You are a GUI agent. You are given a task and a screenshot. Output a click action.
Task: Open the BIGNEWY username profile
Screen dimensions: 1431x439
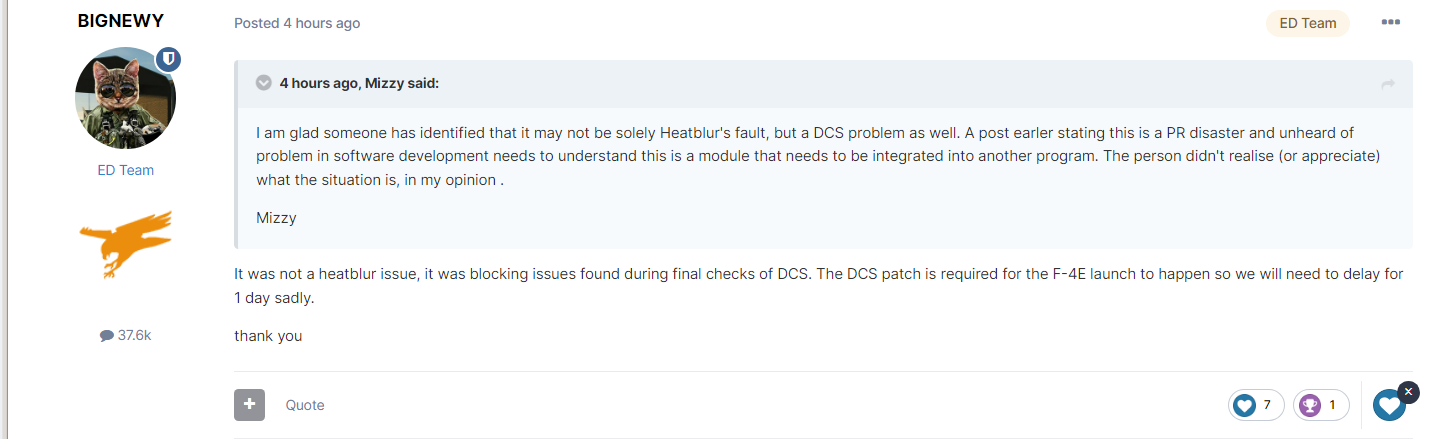[120, 21]
